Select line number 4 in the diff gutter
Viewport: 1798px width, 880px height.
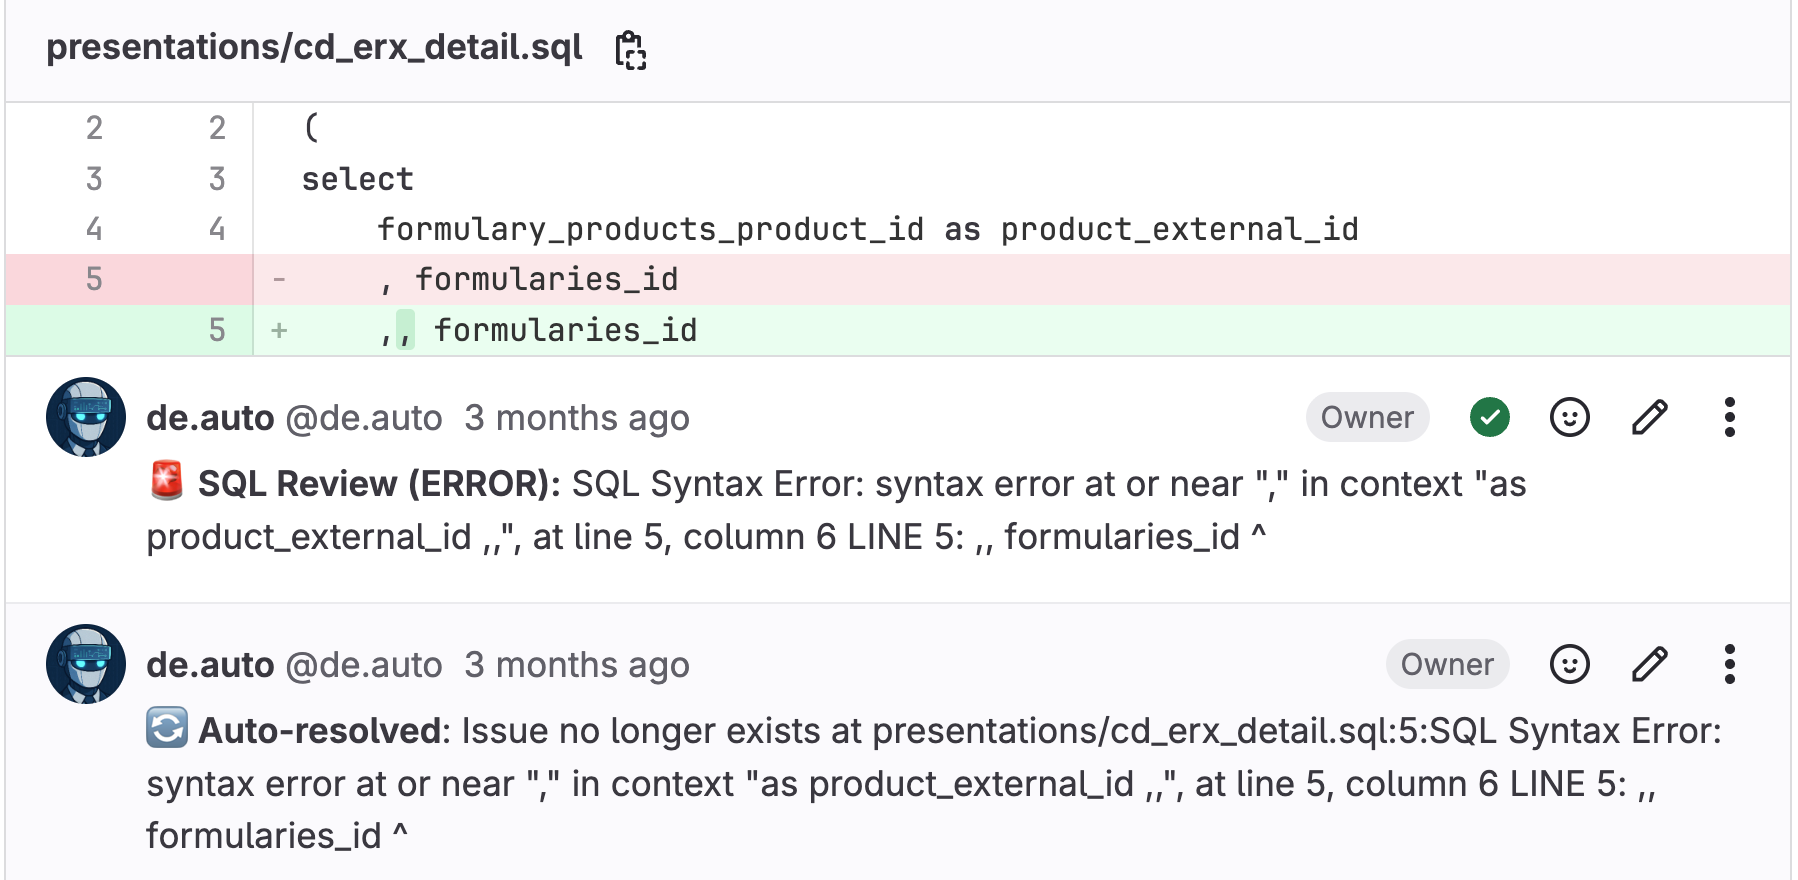pos(93,228)
